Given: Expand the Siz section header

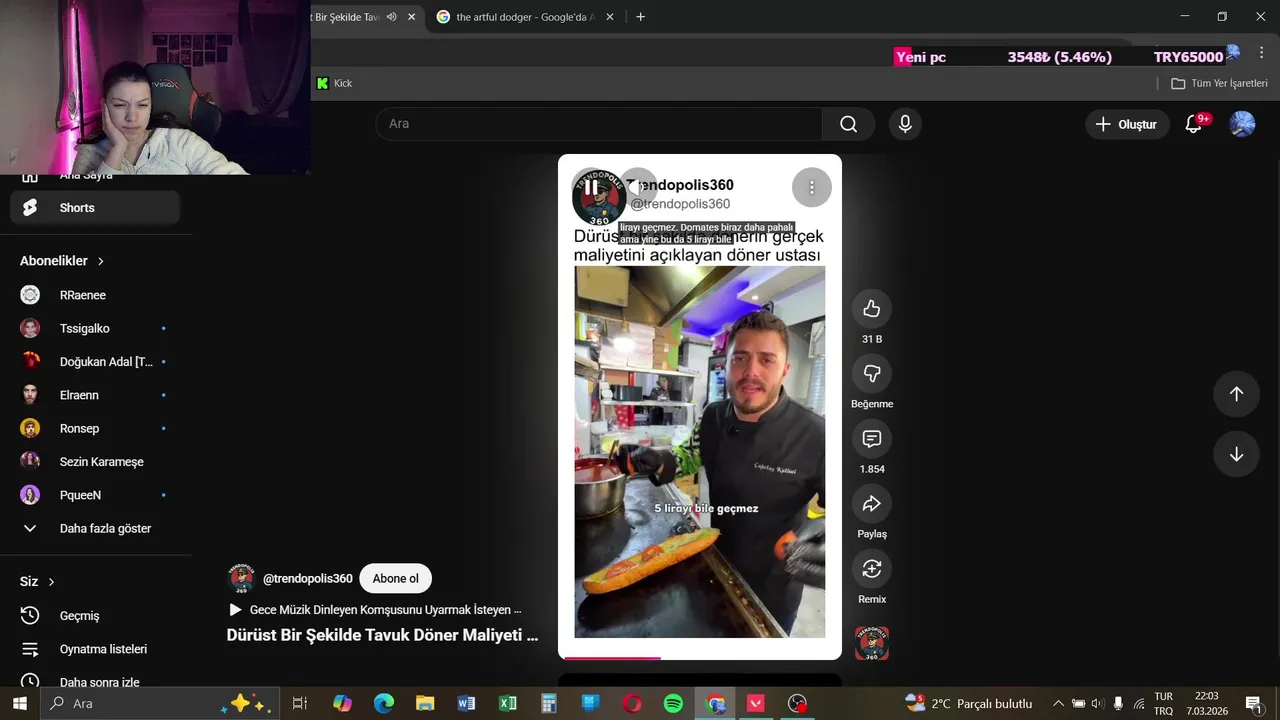Looking at the screenshot, I should [37, 582].
